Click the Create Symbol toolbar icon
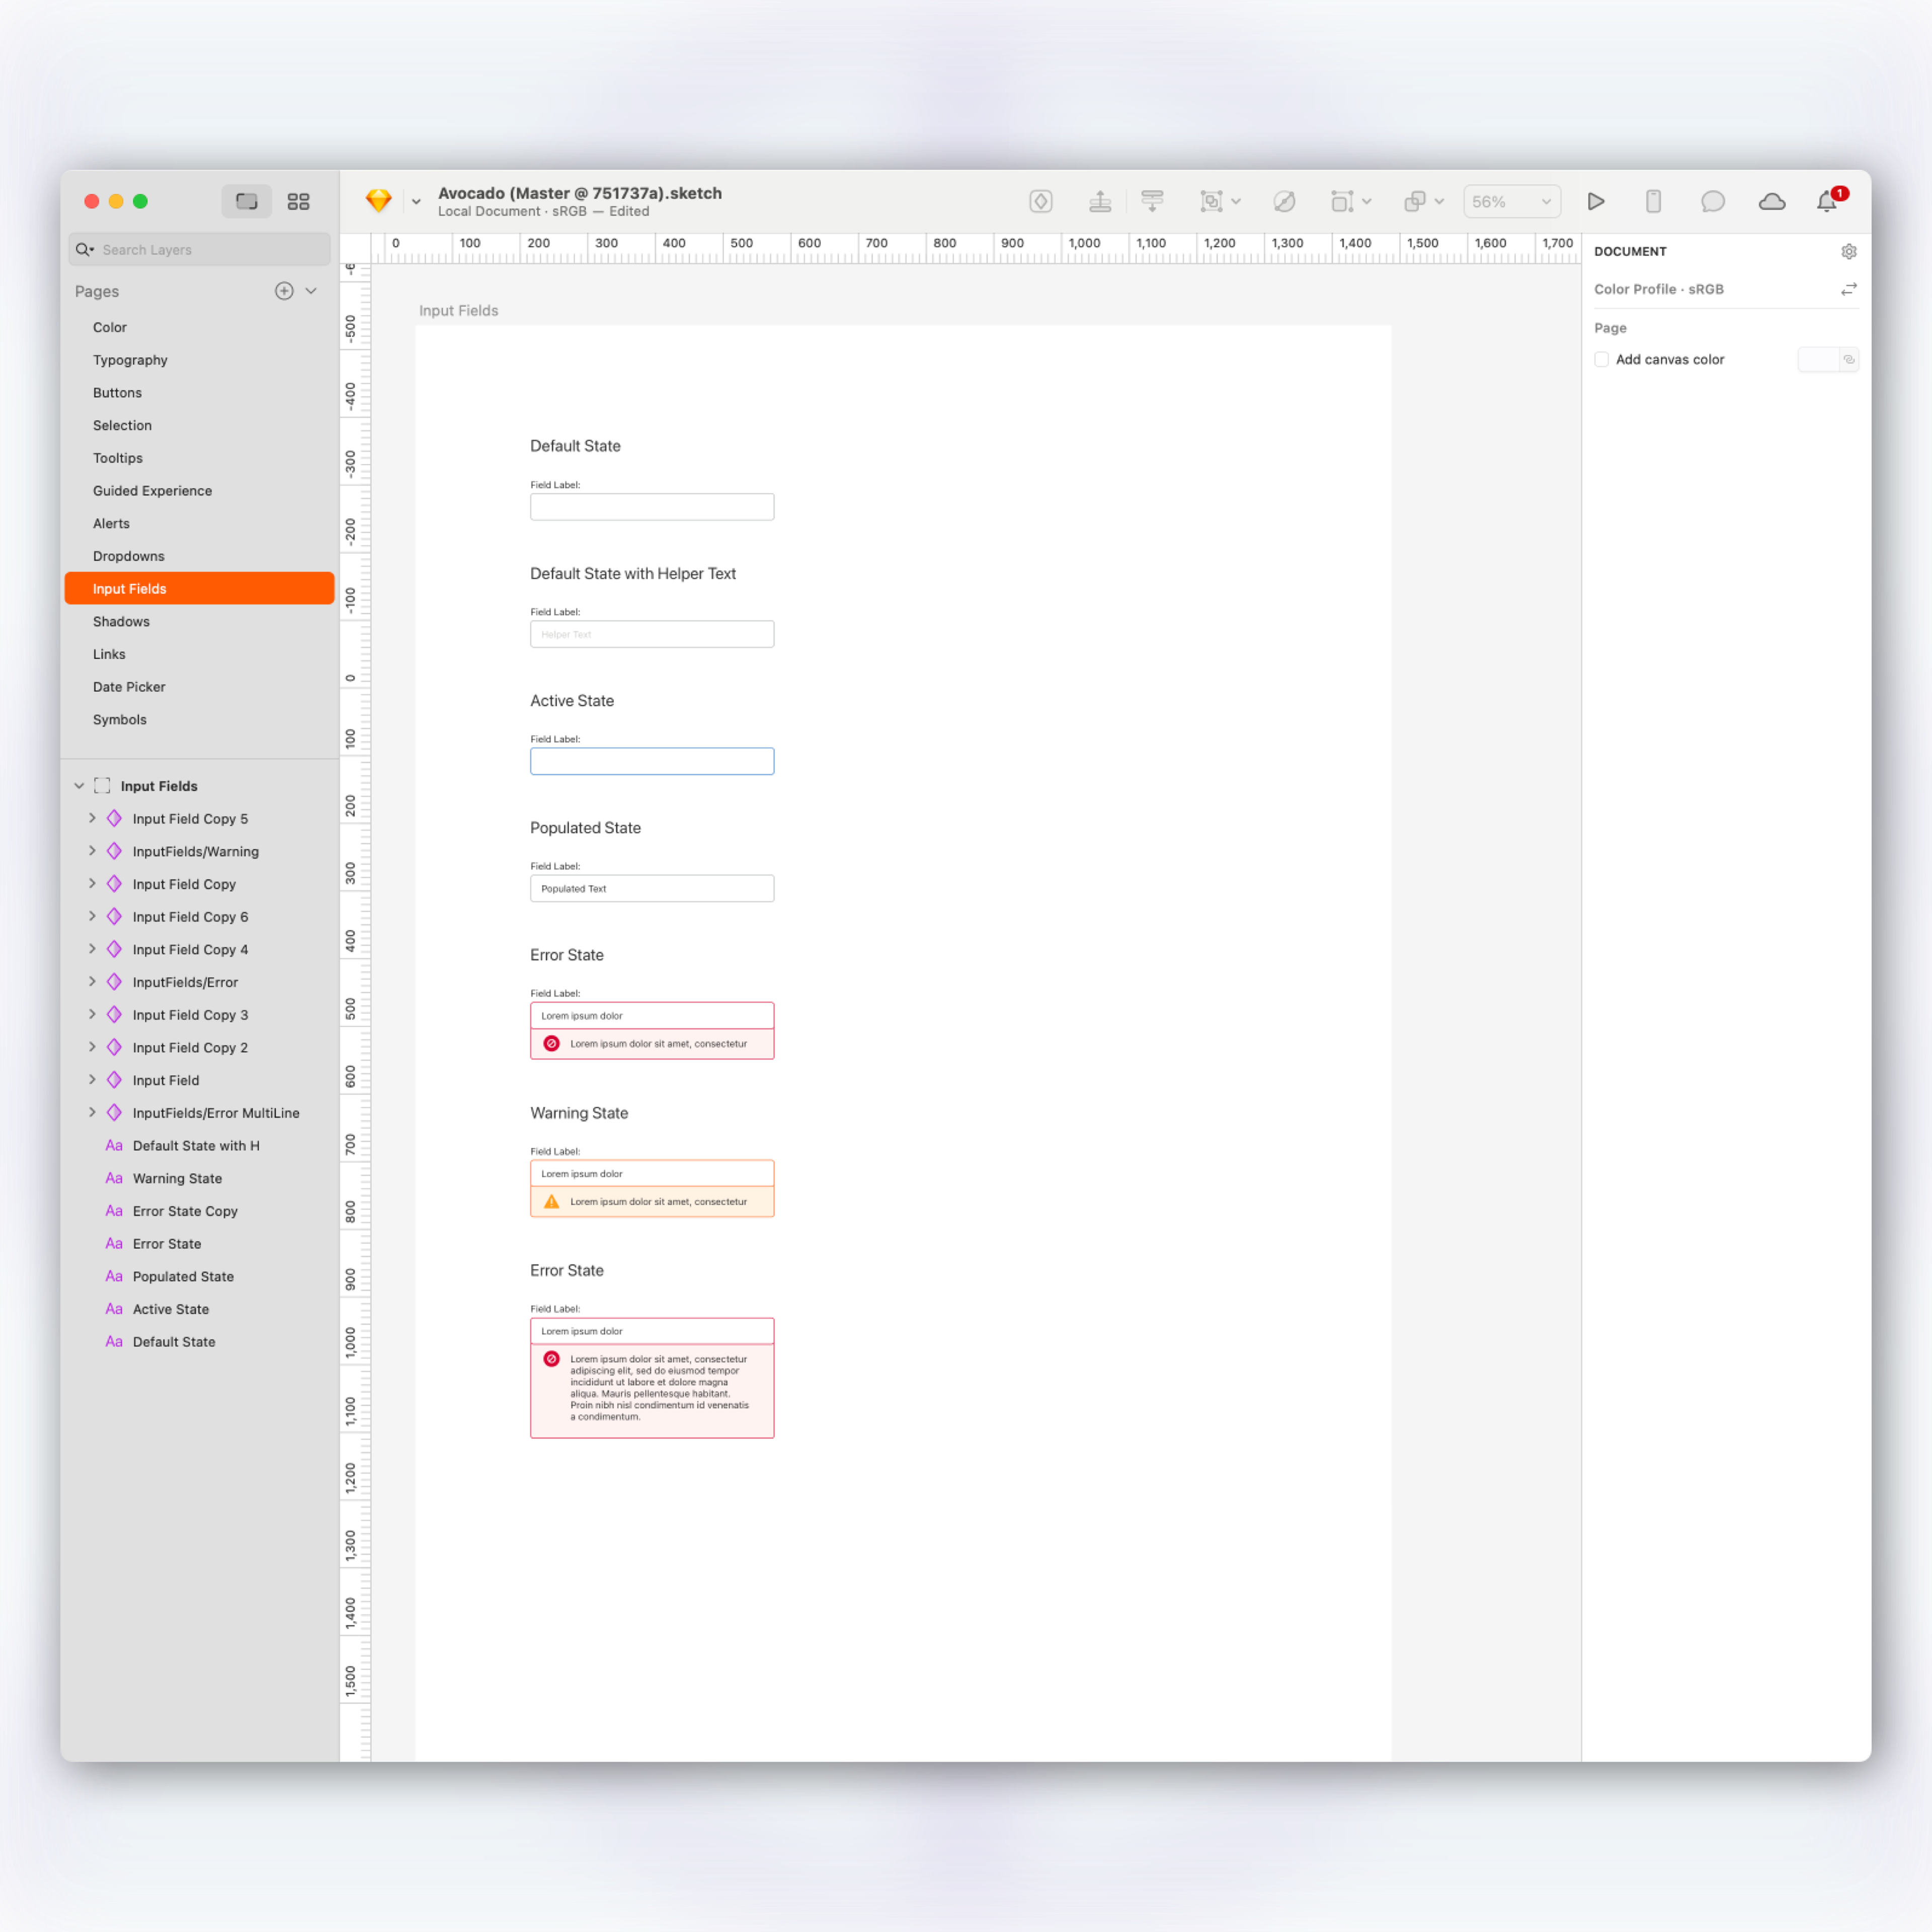 coord(1040,201)
